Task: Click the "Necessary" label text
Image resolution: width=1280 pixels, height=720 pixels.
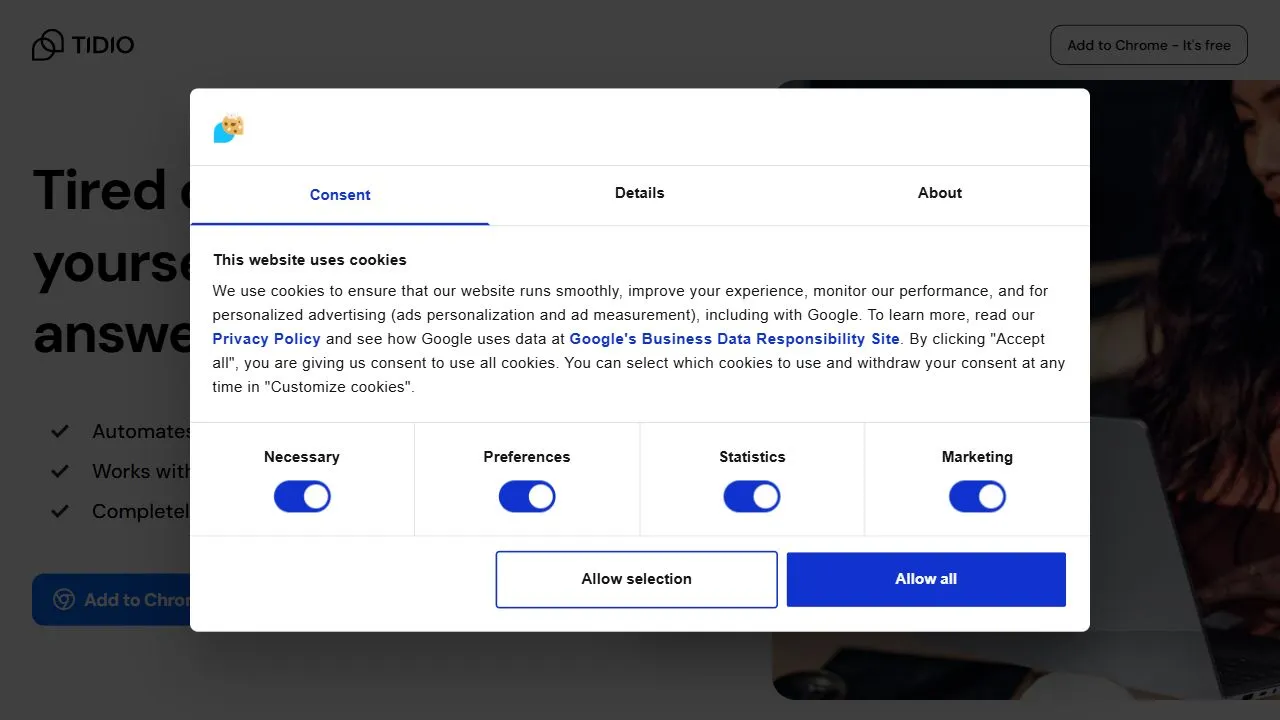Action: click(x=302, y=457)
